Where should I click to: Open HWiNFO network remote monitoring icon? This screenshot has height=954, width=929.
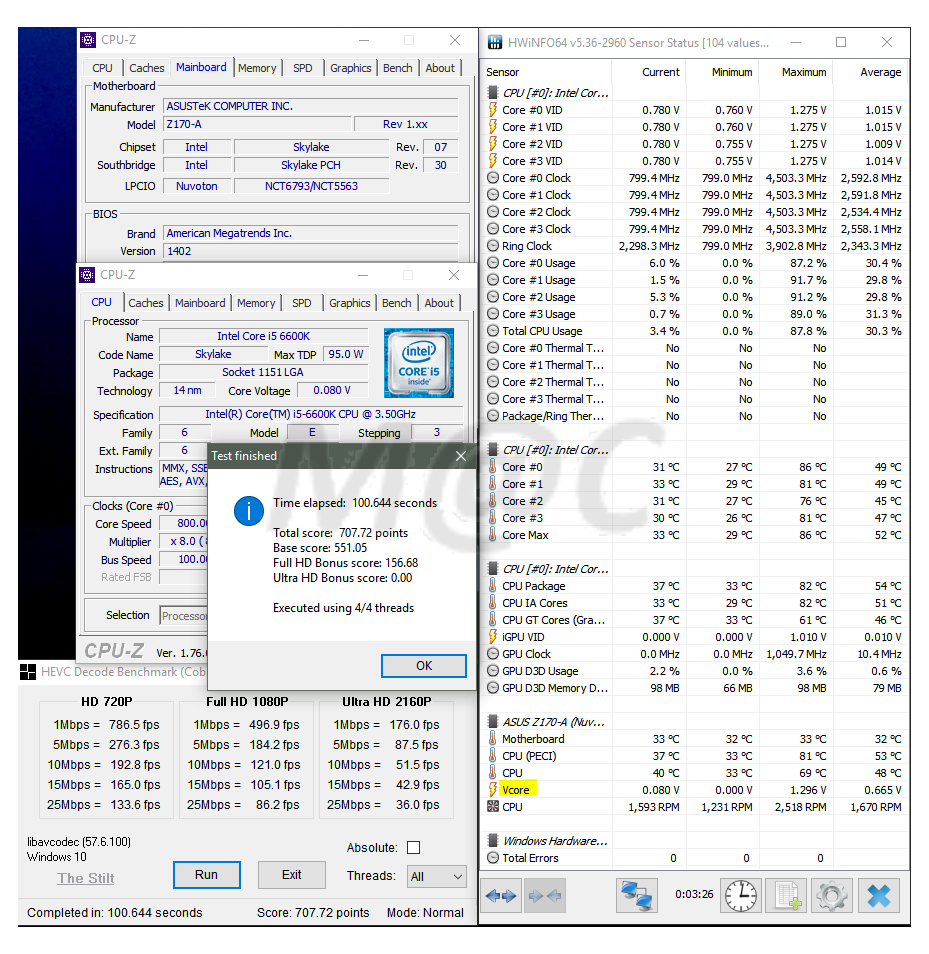pyautogui.click(x=636, y=896)
